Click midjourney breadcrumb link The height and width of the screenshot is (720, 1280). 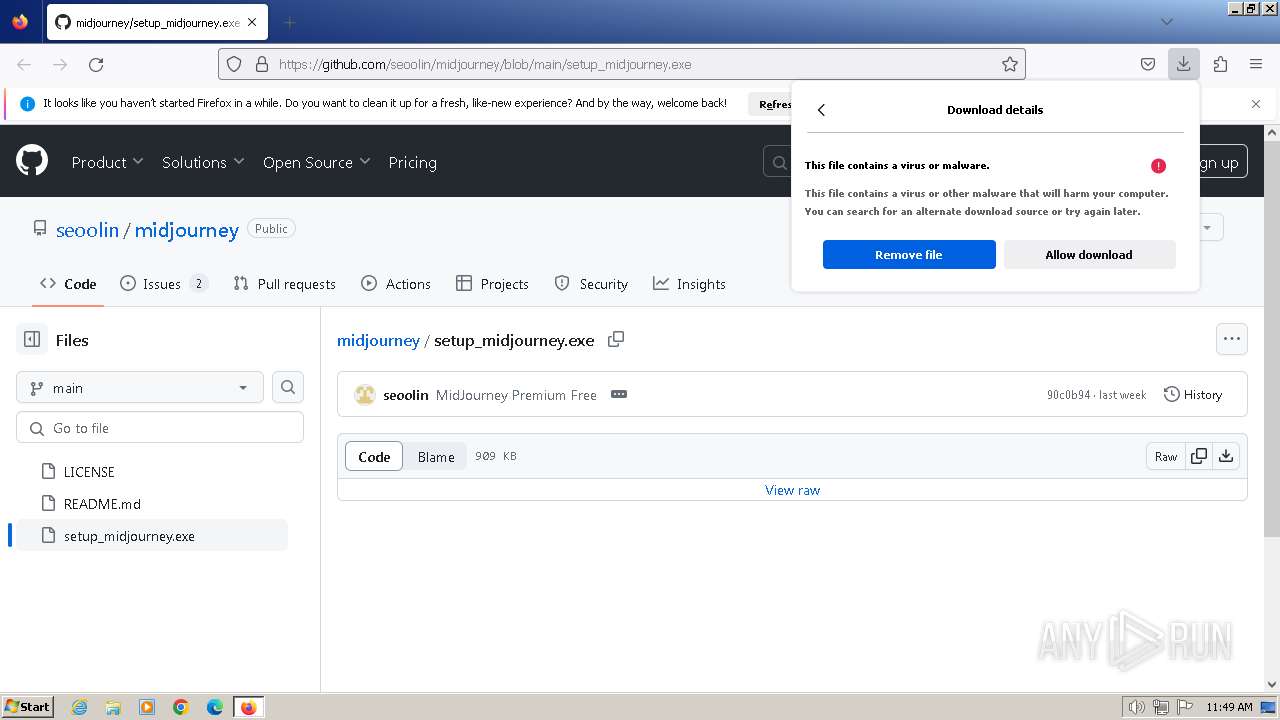click(x=378, y=340)
